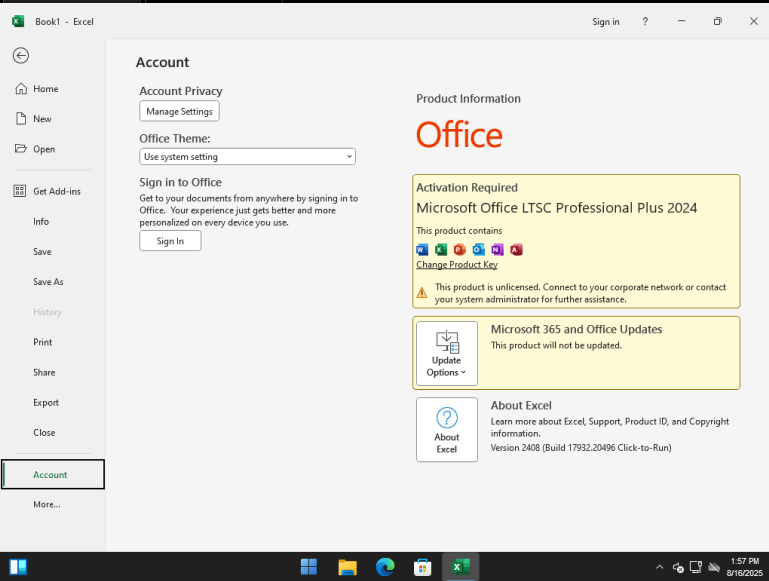Go back using the backstage arrow
Viewport: 769px width, 581px height.
pos(21,55)
